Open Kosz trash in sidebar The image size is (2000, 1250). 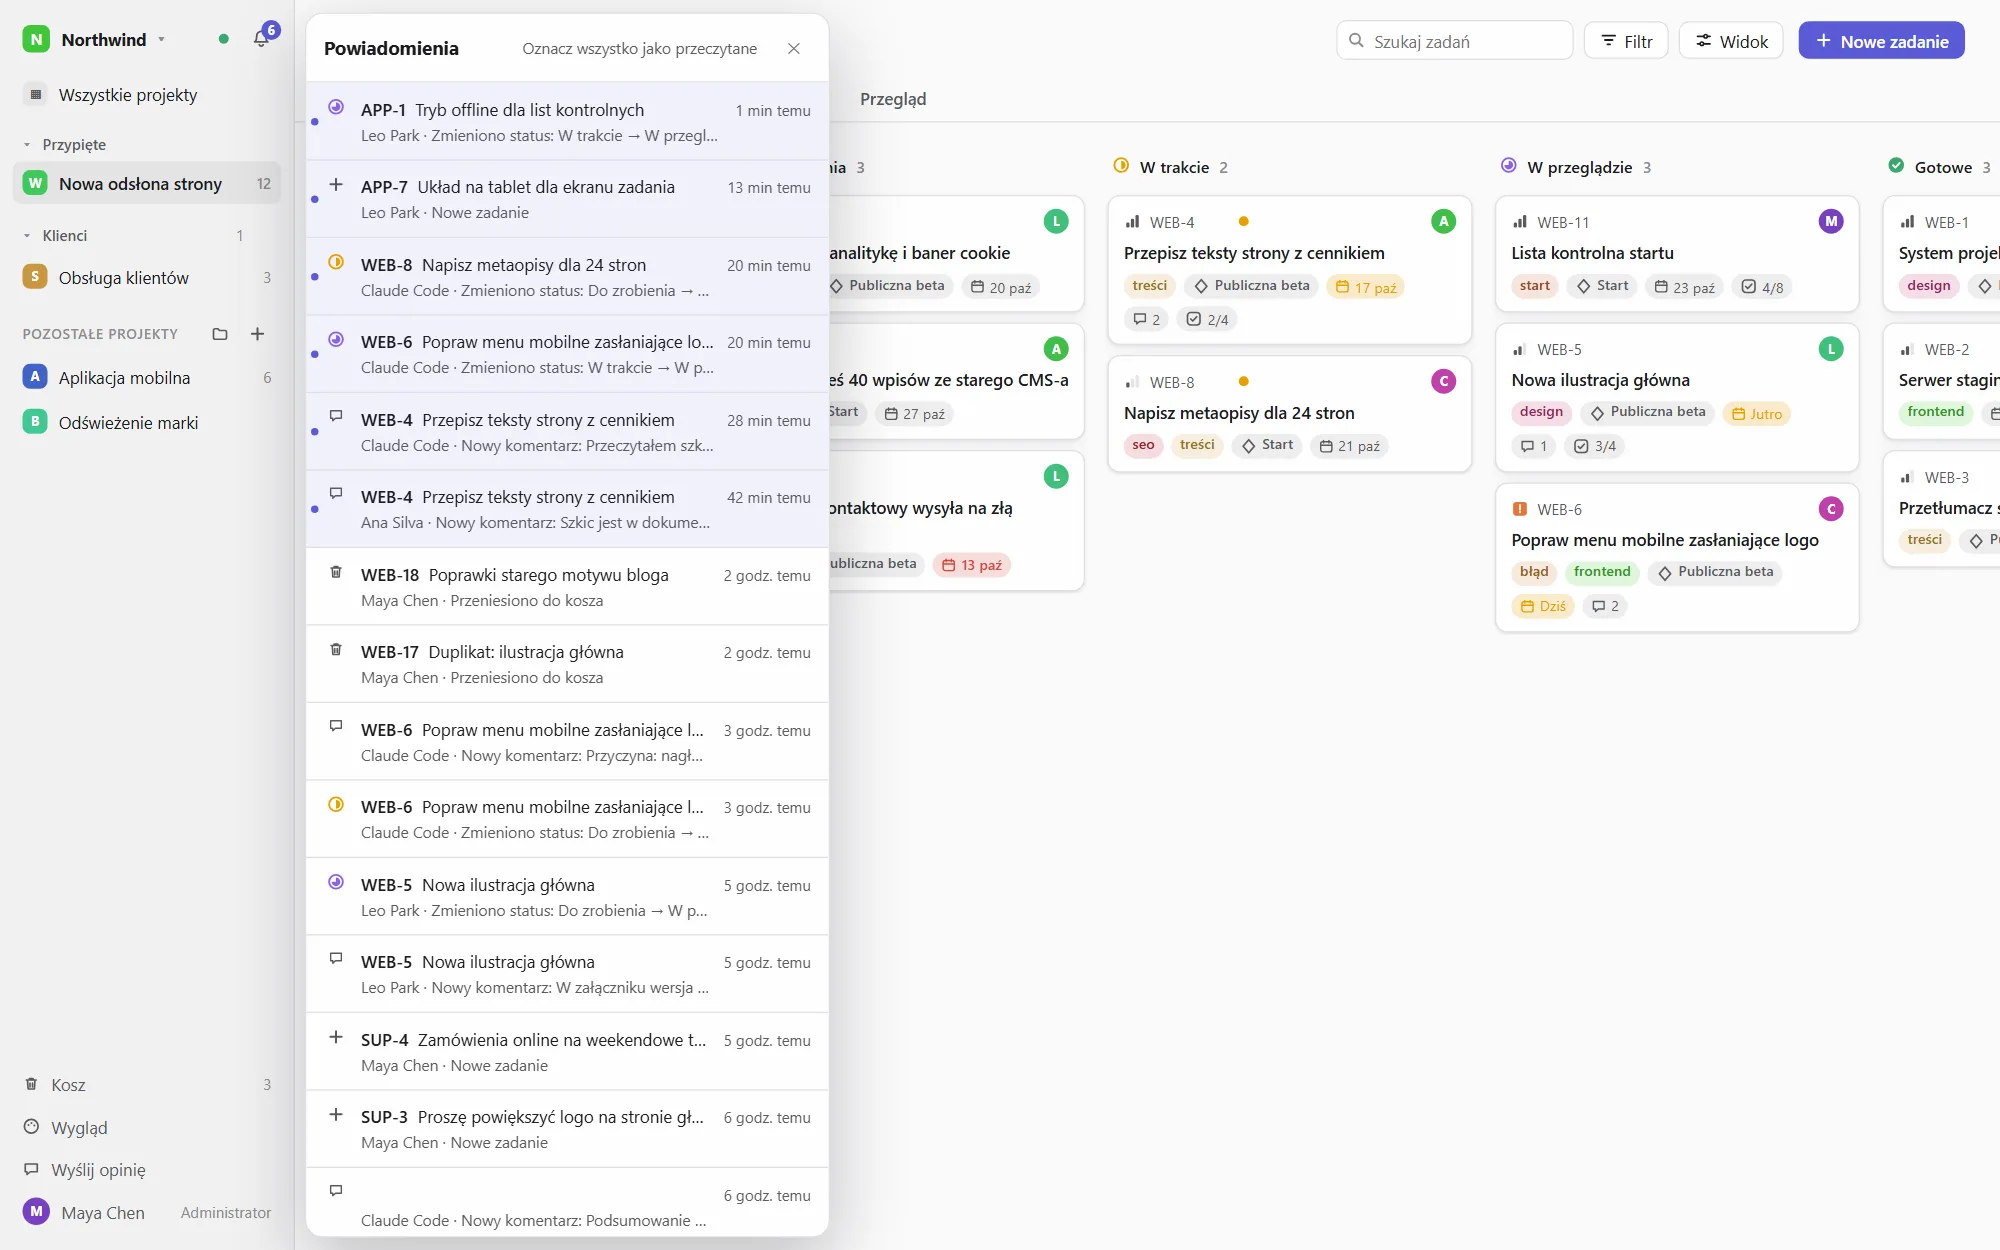147,1085
